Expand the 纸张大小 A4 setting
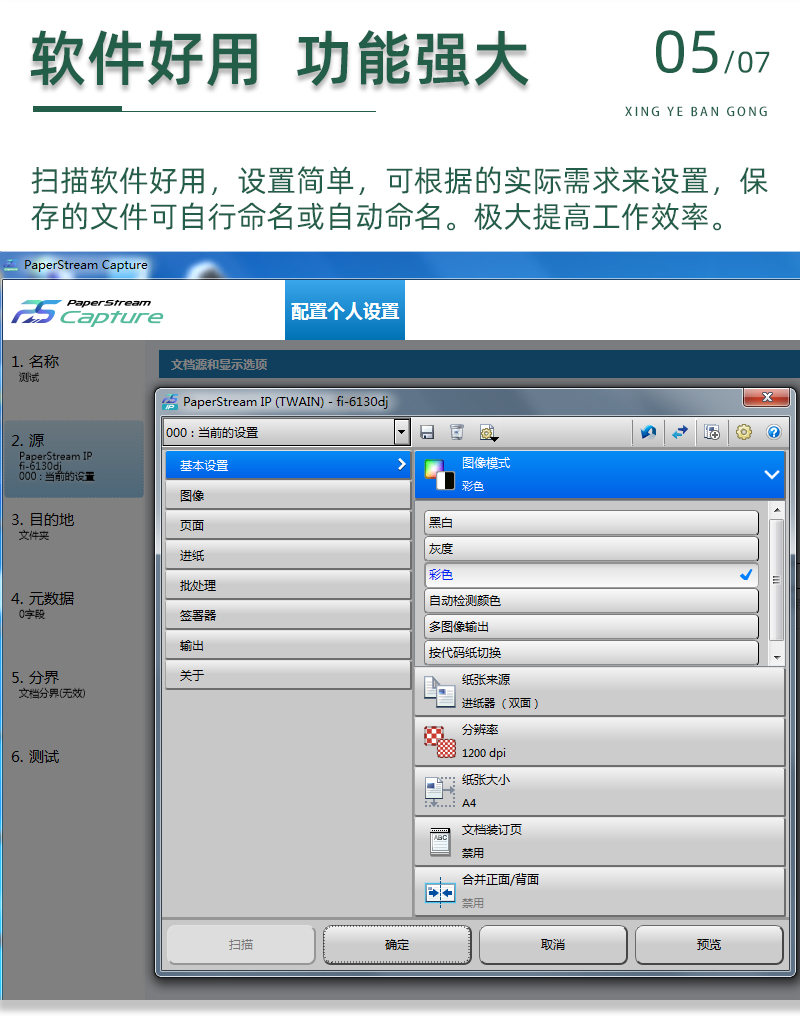The width and height of the screenshot is (800, 1034). [600, 791]
